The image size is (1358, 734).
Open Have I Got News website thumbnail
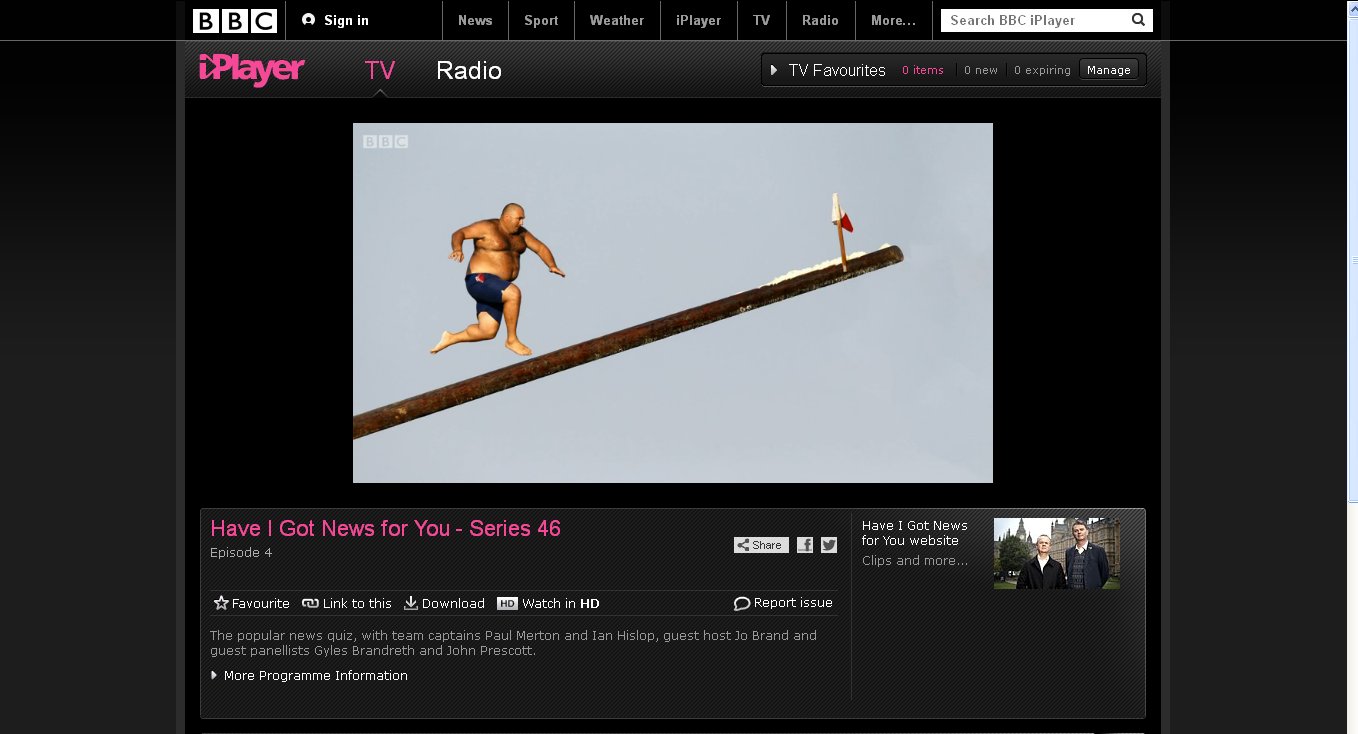tap(1056, 553)
